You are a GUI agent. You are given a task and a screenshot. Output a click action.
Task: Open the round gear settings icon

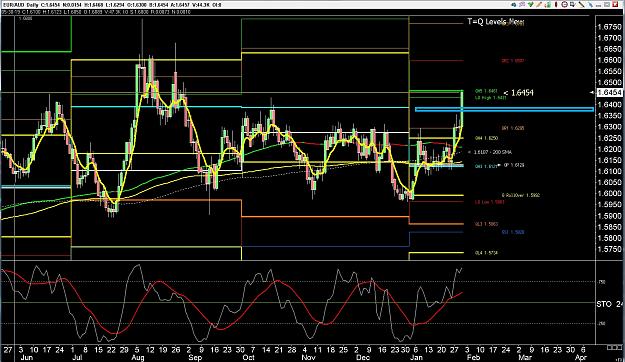click(564, 4)
